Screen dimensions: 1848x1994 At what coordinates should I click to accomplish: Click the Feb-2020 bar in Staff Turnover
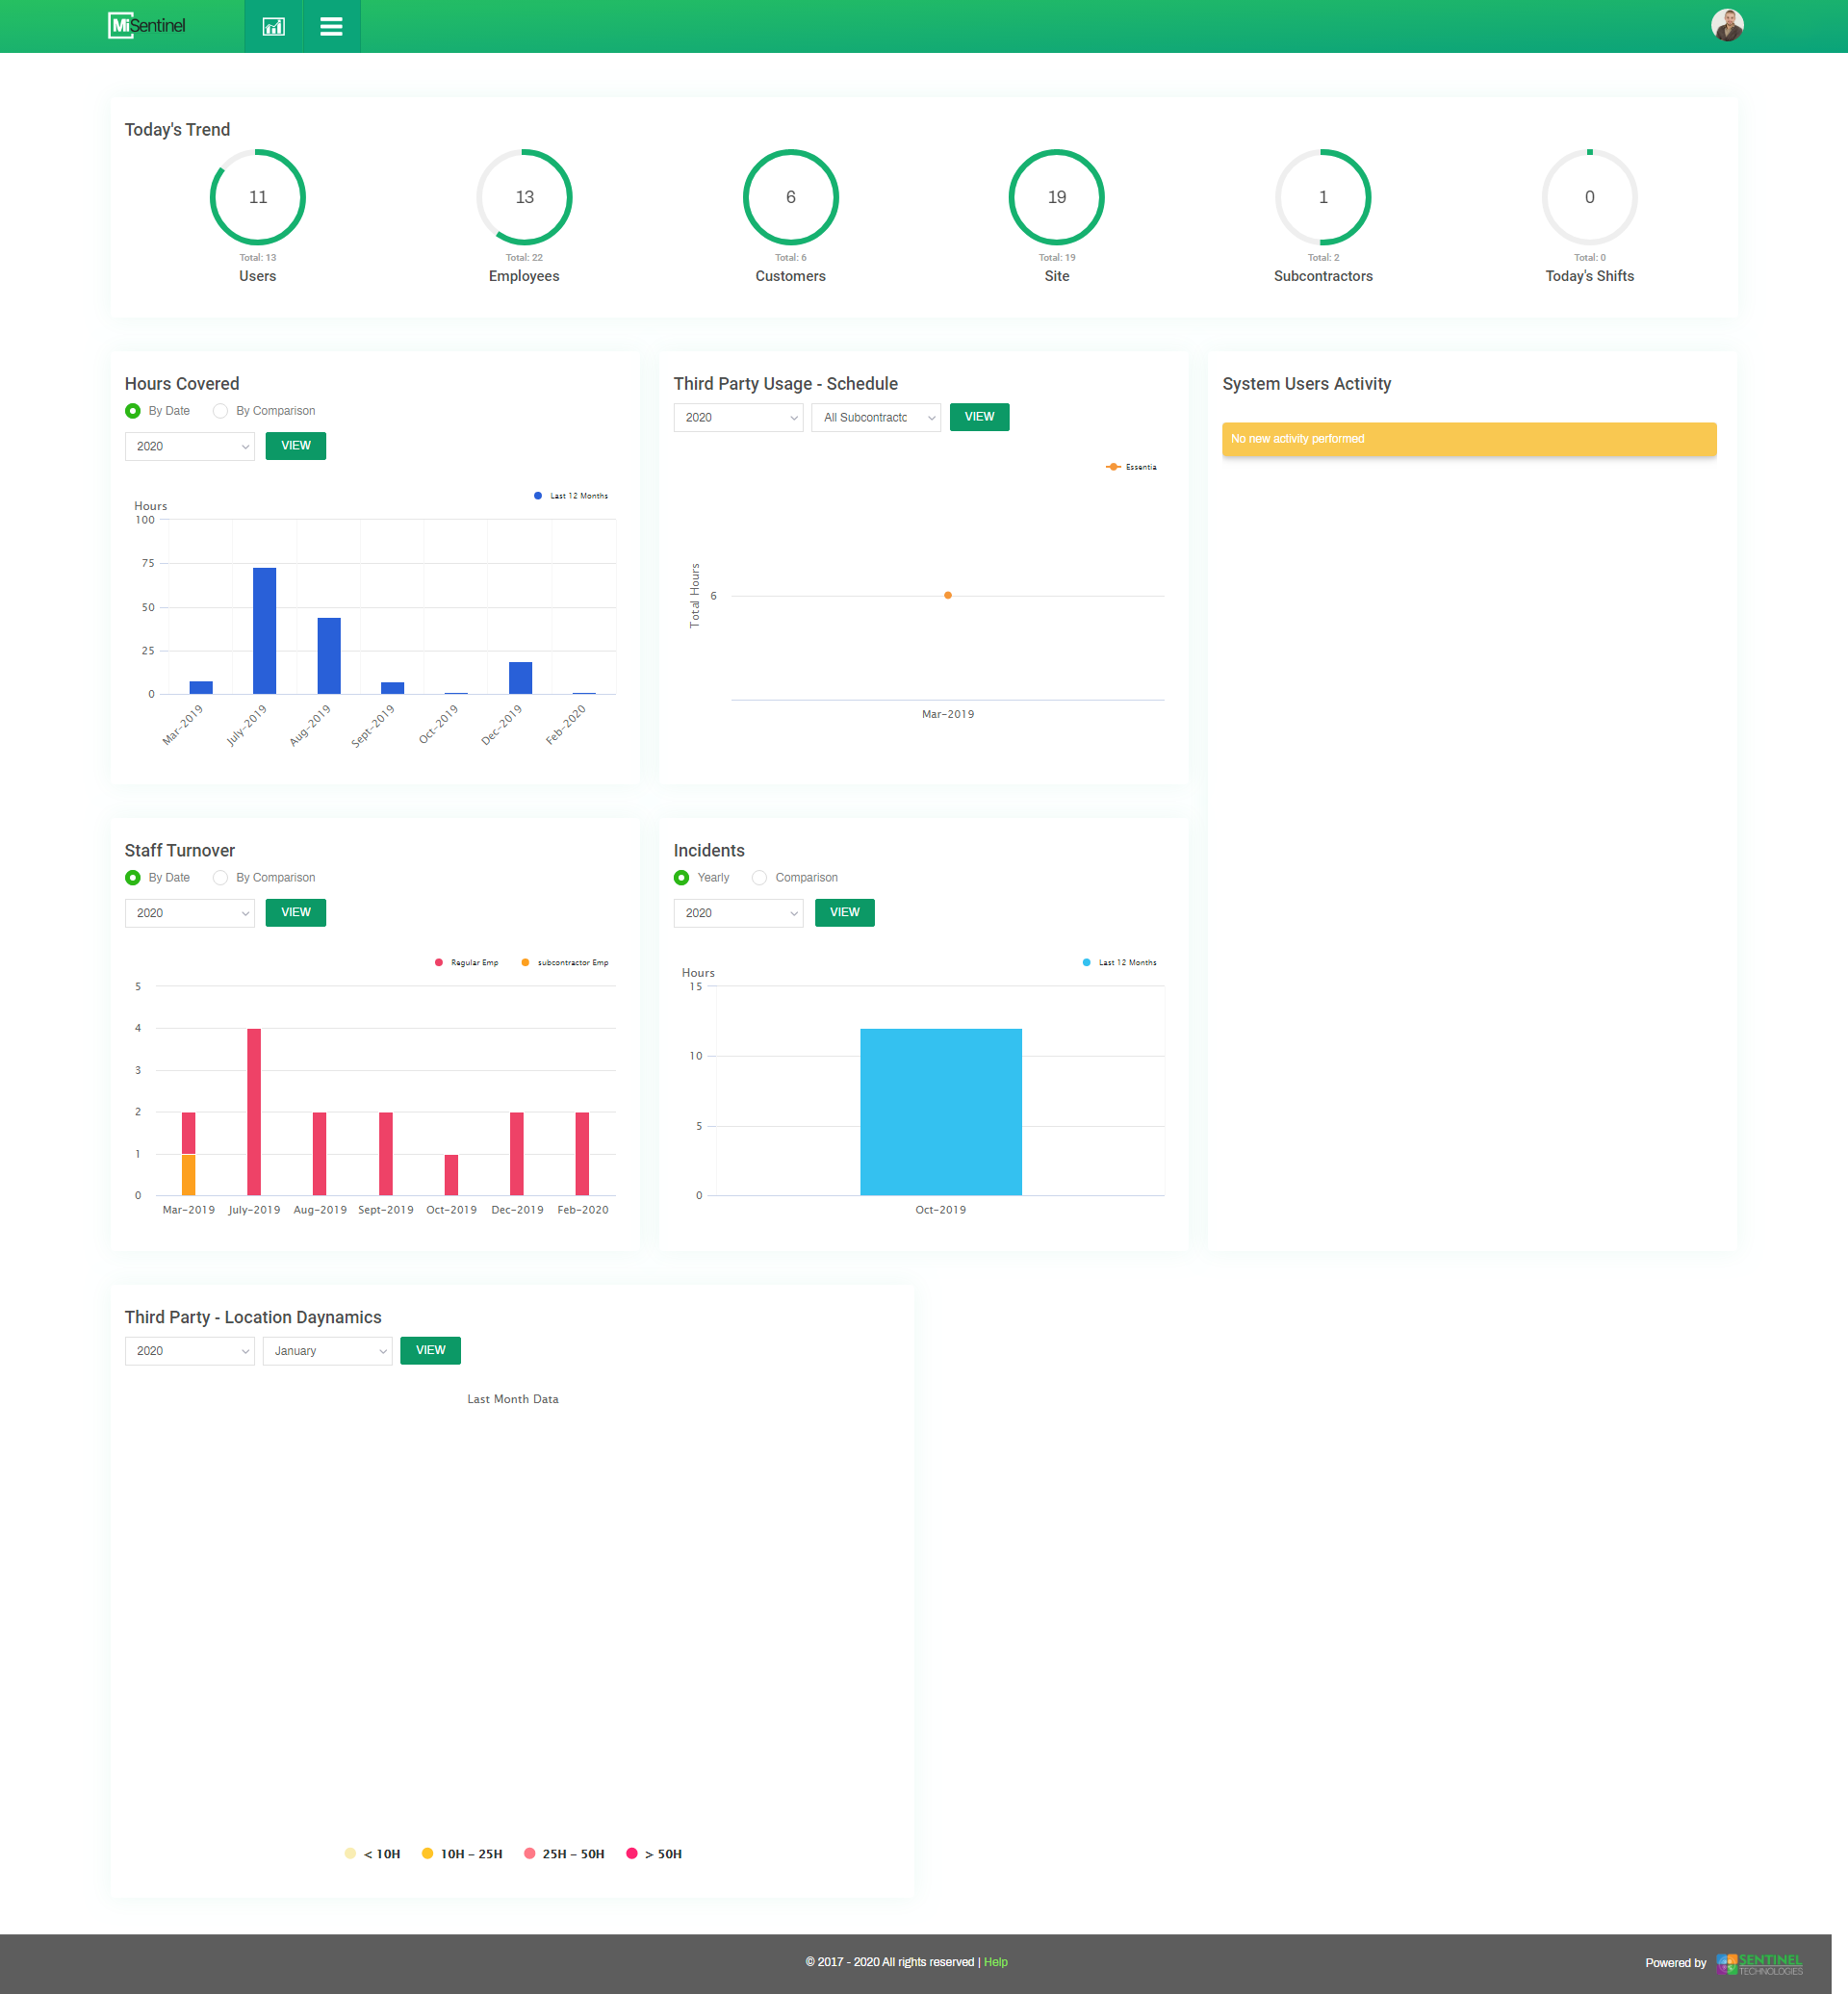582,1154
